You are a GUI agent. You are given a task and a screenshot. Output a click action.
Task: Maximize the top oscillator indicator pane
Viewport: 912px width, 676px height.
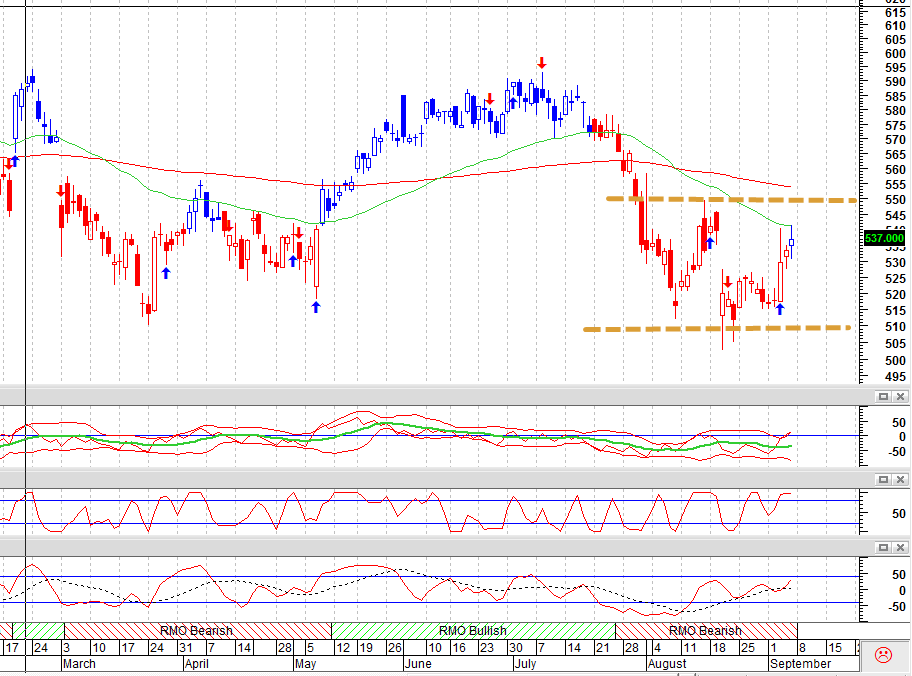tap(883, 397)
